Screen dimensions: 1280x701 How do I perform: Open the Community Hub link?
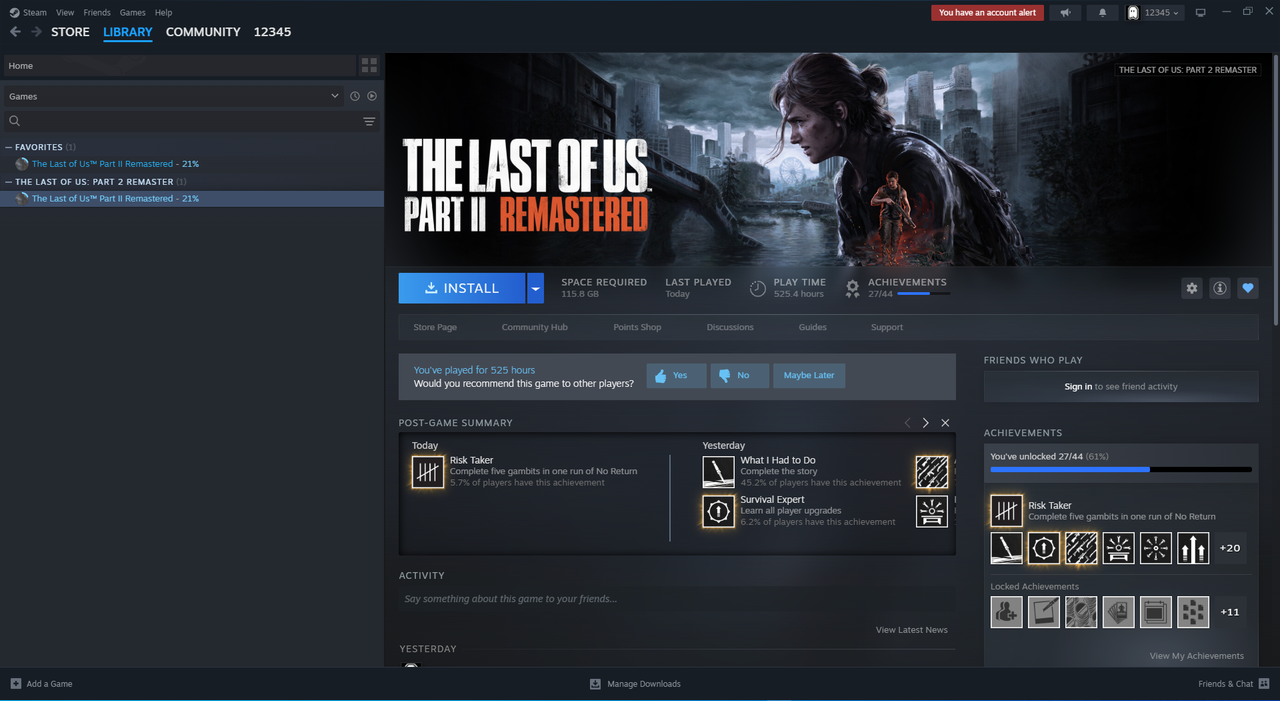tap(534, 327)
